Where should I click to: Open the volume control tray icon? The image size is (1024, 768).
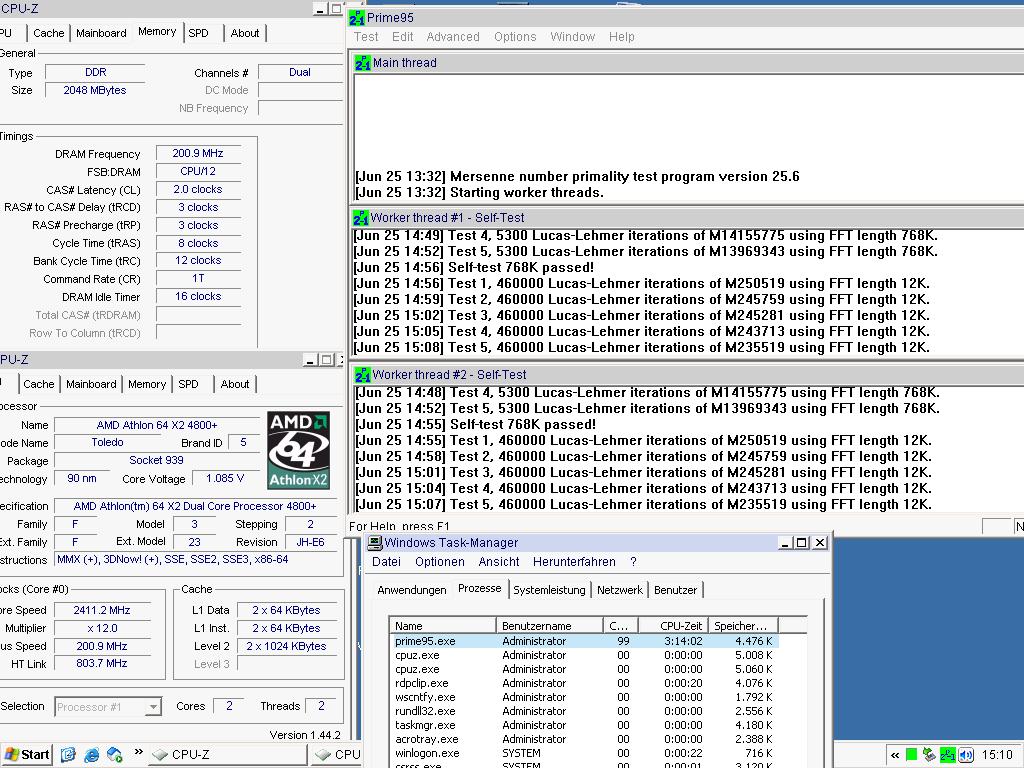coord(966,755)
